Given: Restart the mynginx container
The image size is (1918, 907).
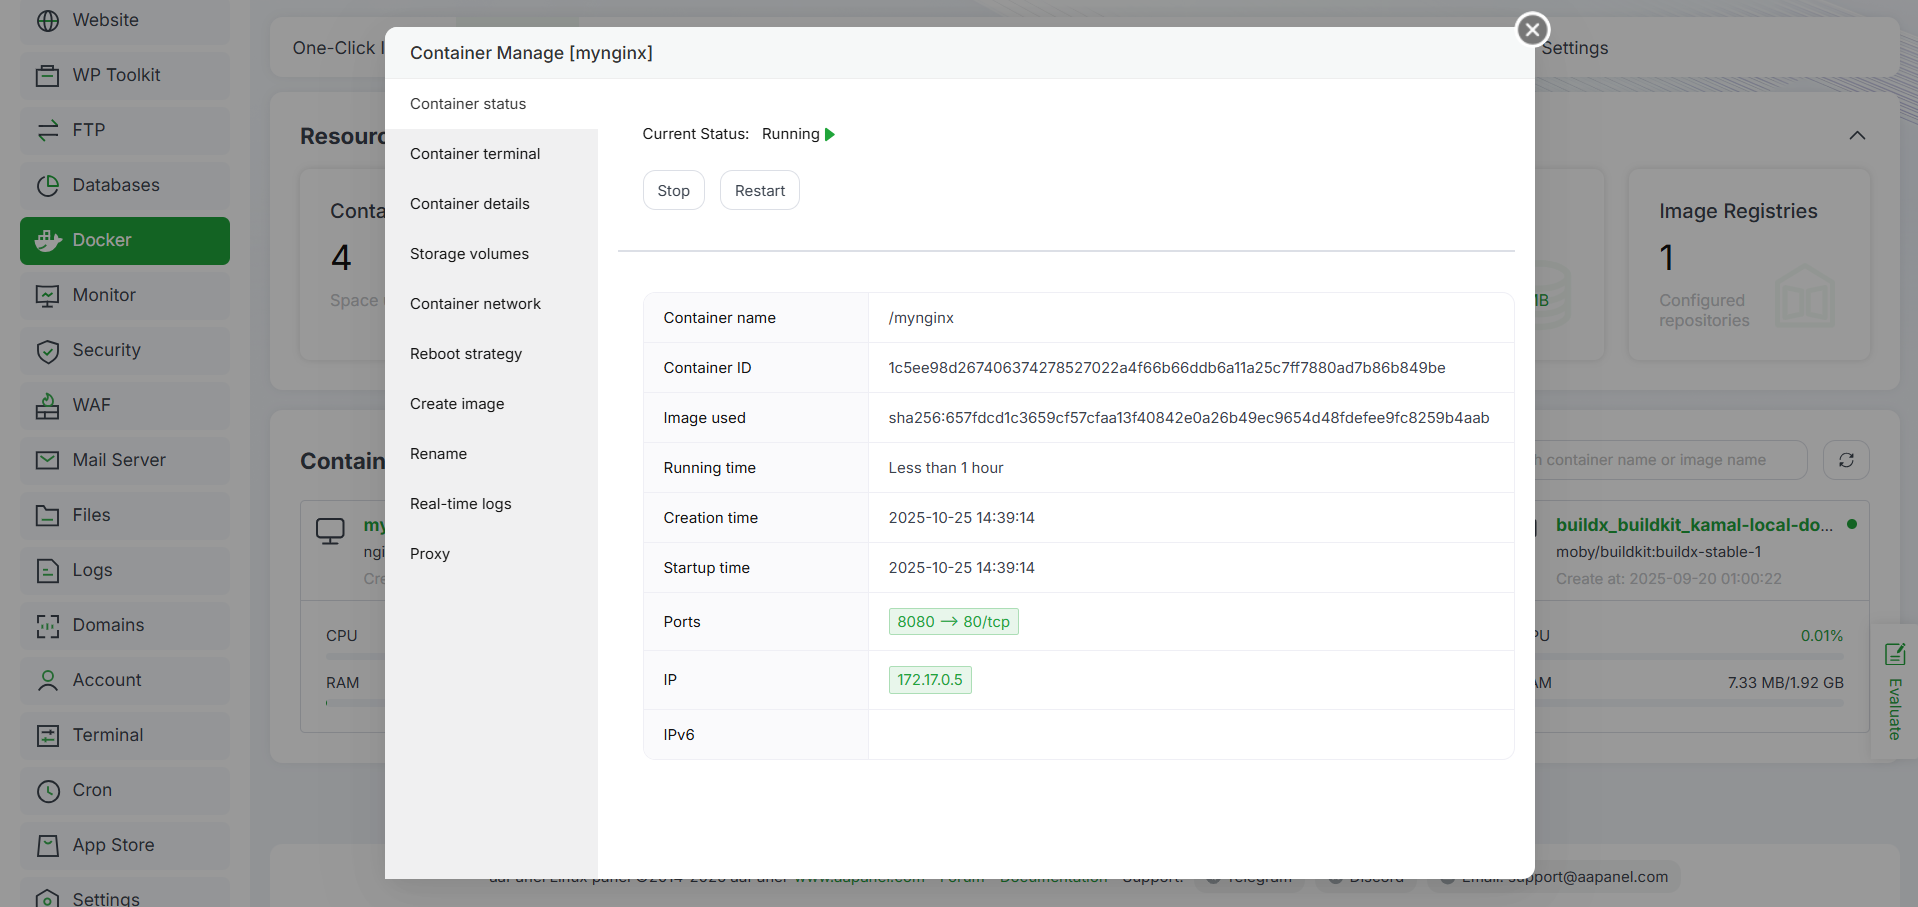Looking at the screenshot, I should 759,190.
